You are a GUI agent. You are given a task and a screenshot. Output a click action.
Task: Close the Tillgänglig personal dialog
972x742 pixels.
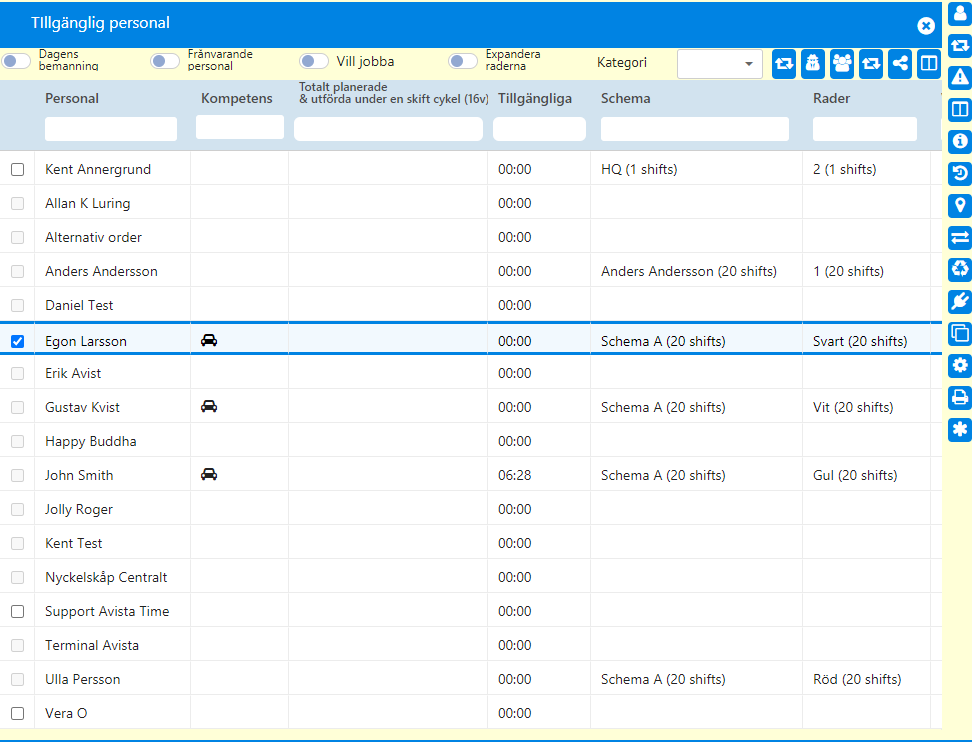point(926,25)
